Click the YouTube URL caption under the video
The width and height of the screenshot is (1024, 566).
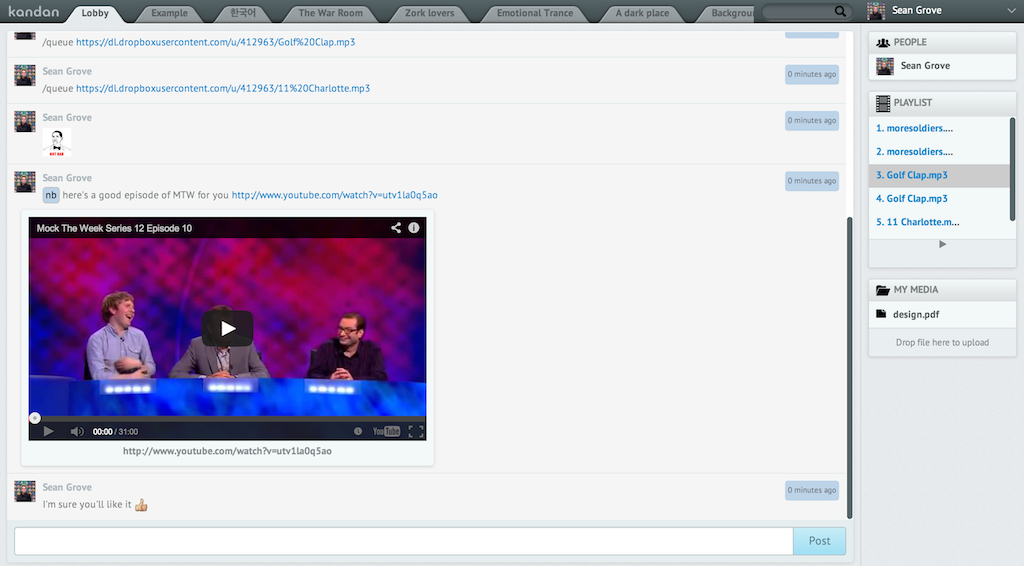coord(227,451)
